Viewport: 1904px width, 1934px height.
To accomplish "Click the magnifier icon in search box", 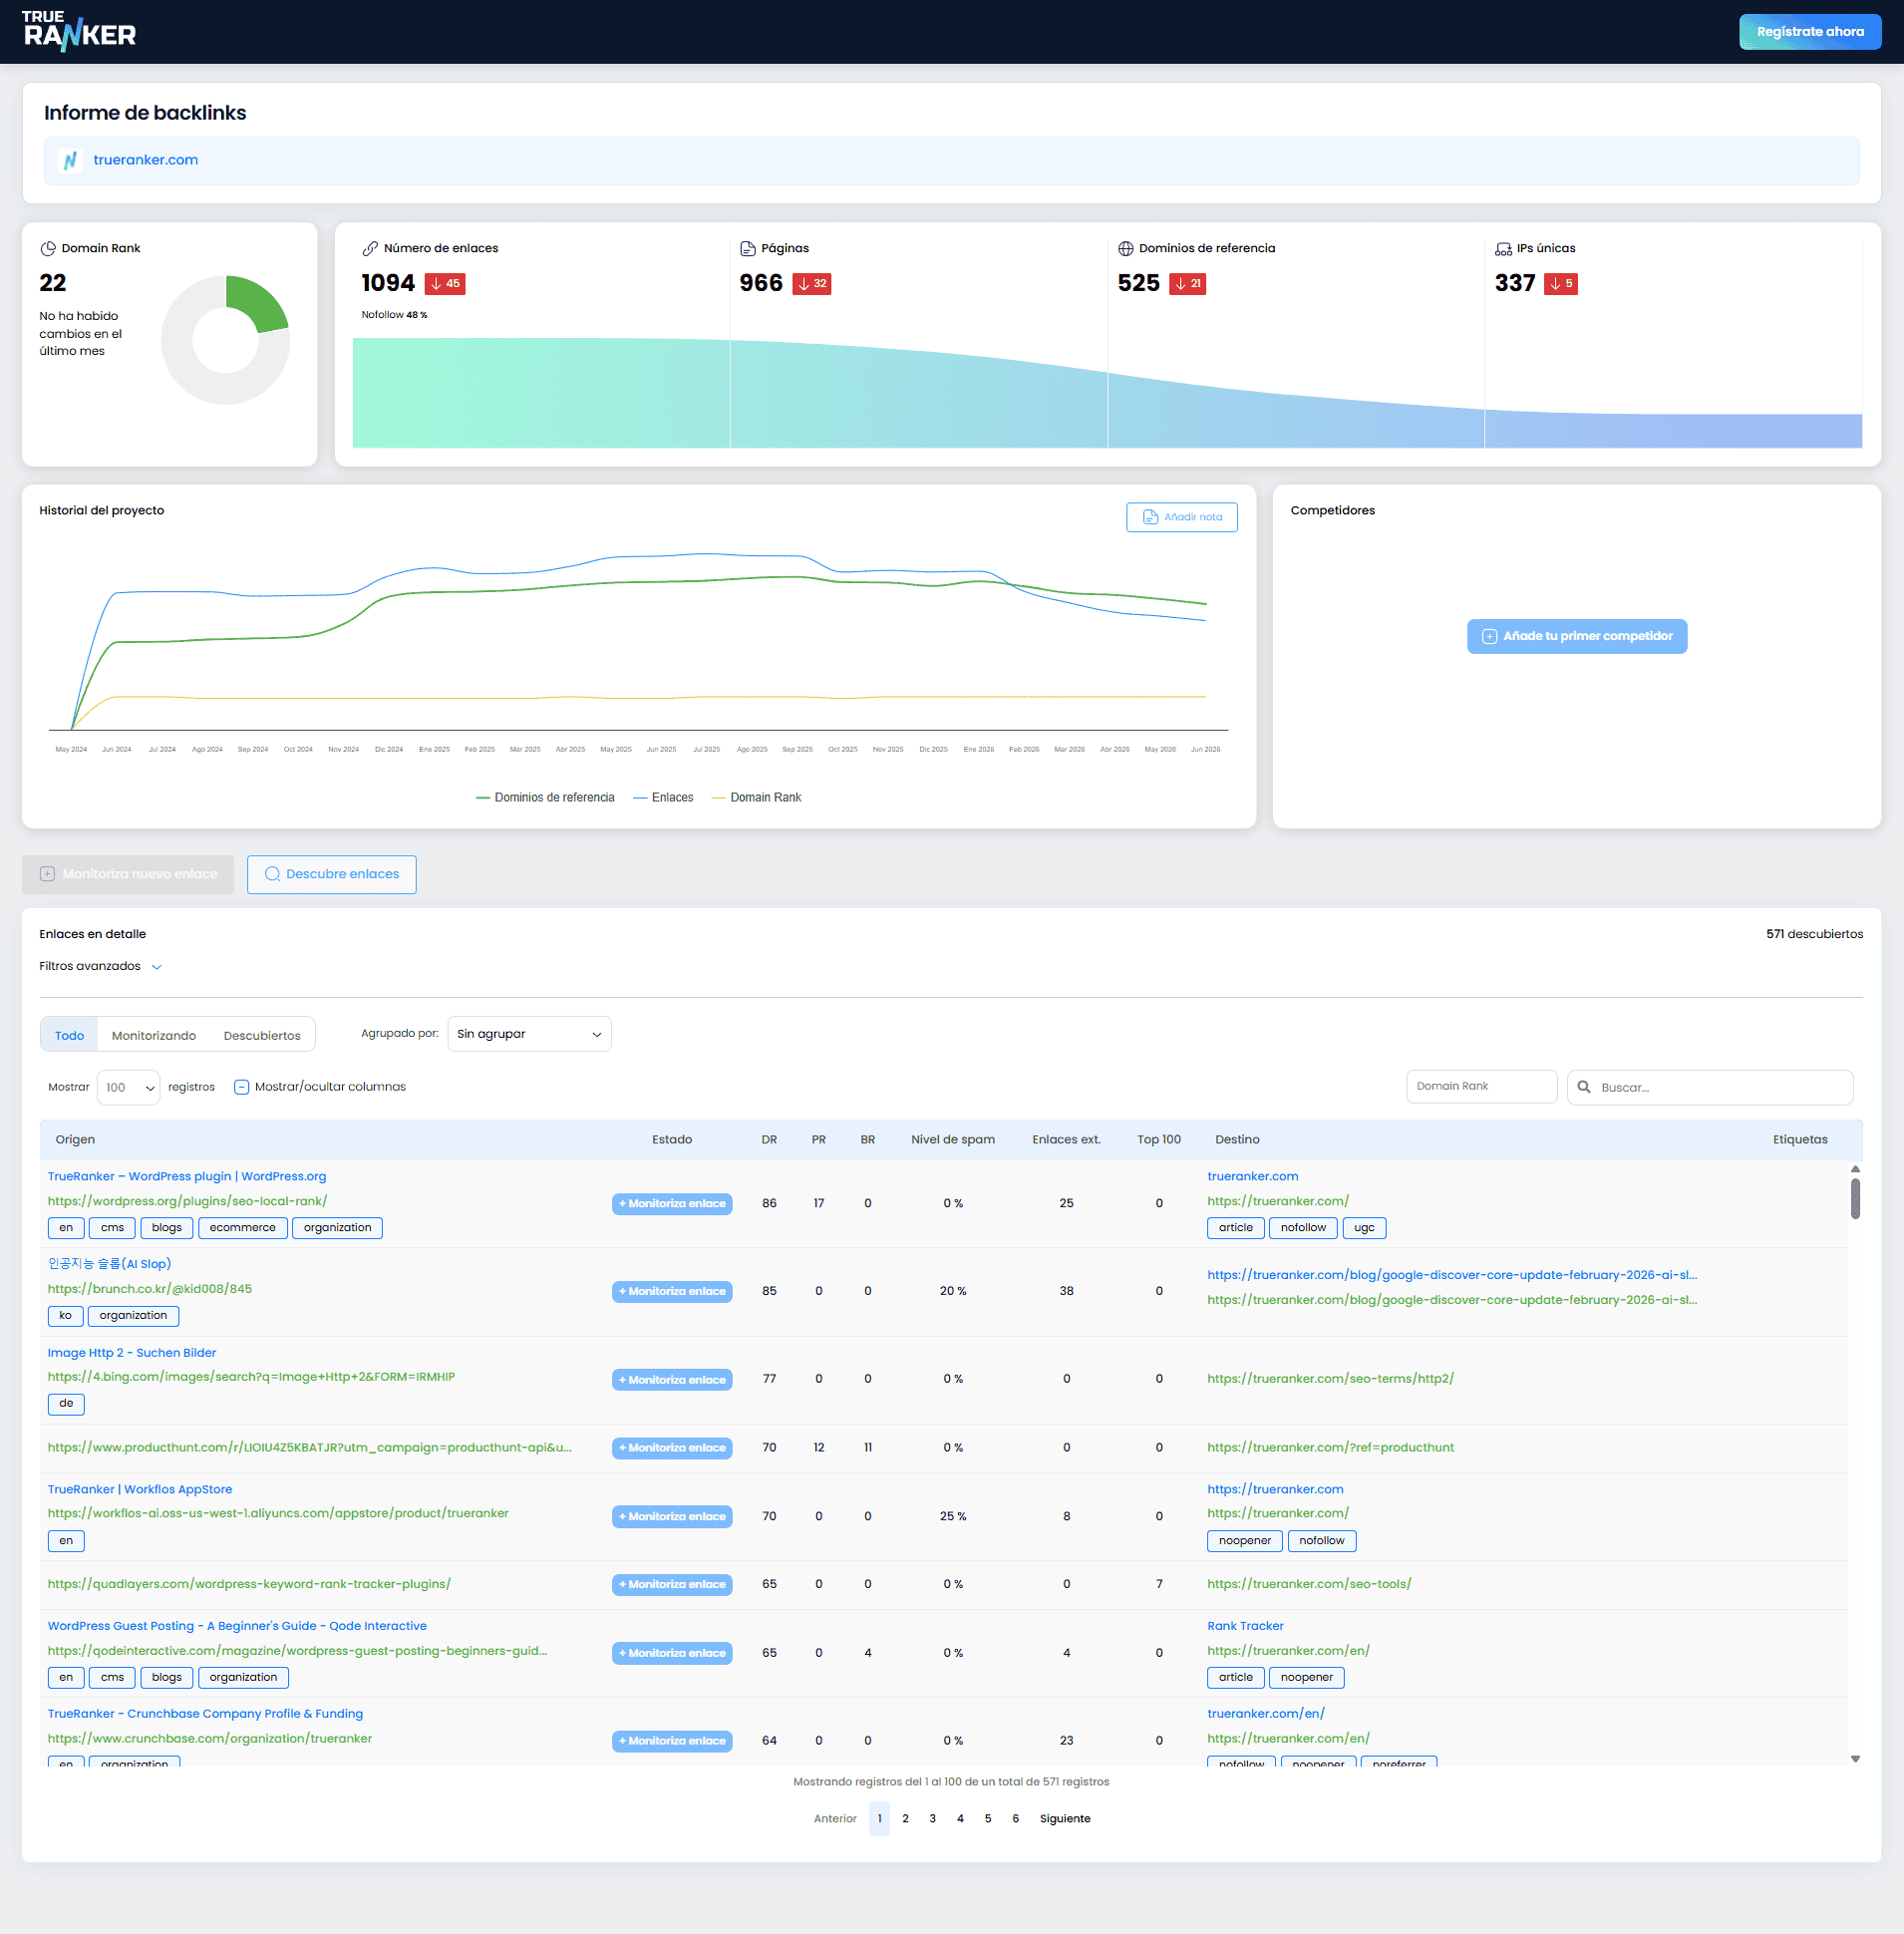I will click(1584, 1087).
